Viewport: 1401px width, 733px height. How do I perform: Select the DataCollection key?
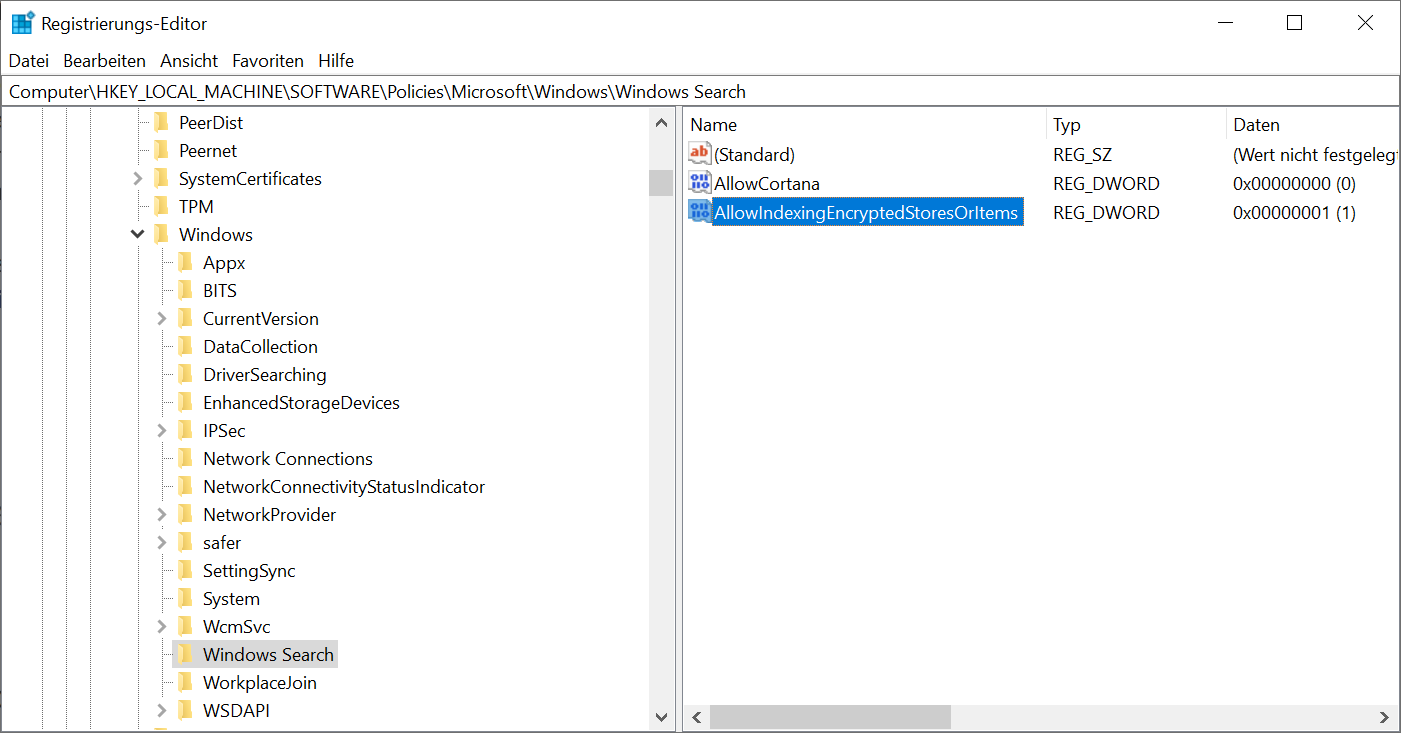click(x=260, y=347)
